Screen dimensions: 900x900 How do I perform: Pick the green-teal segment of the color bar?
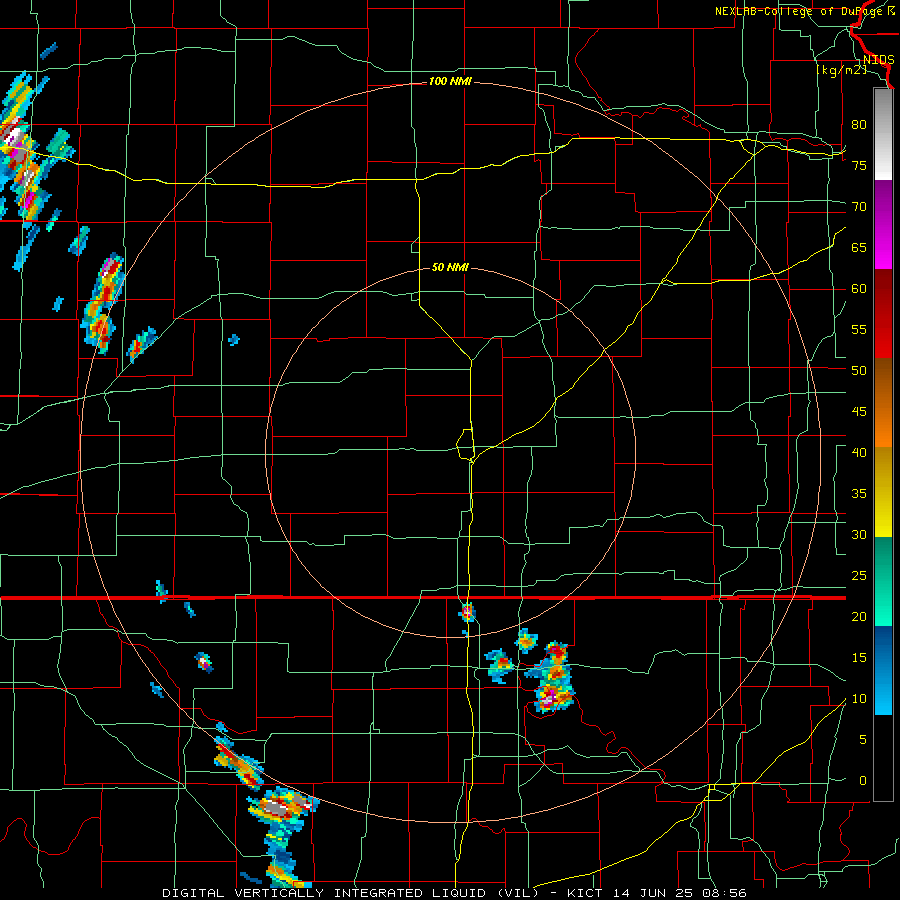pyautogui.click(x=883, y=581)
